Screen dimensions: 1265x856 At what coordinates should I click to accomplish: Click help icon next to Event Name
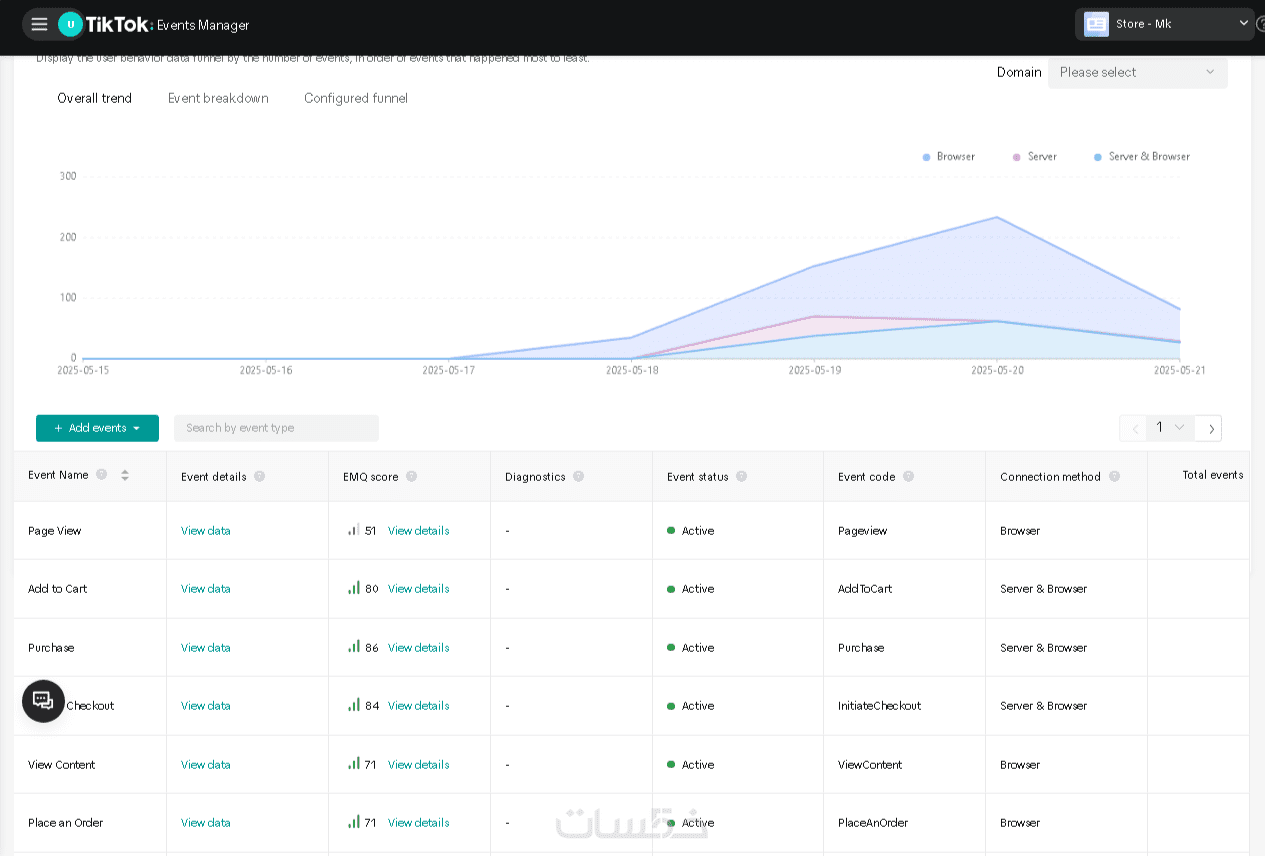pos(101,475)
